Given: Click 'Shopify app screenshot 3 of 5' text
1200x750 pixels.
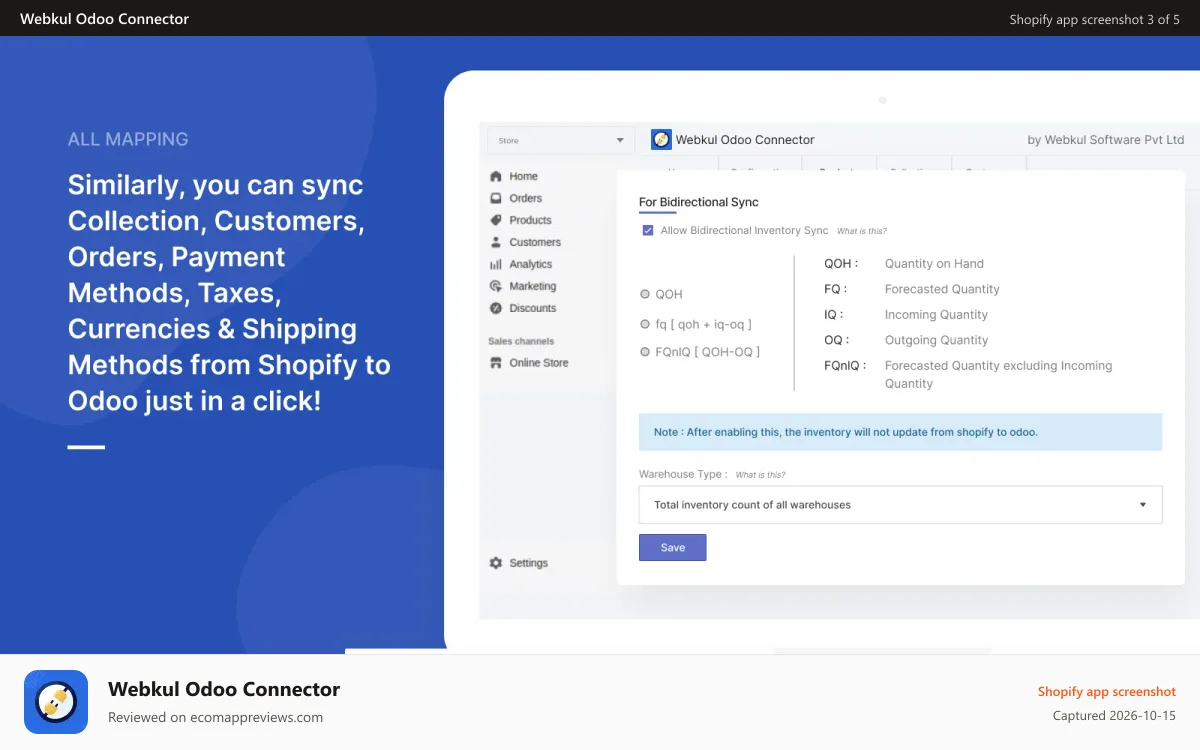Looking at the screenshot, I should click(1095, 19).
